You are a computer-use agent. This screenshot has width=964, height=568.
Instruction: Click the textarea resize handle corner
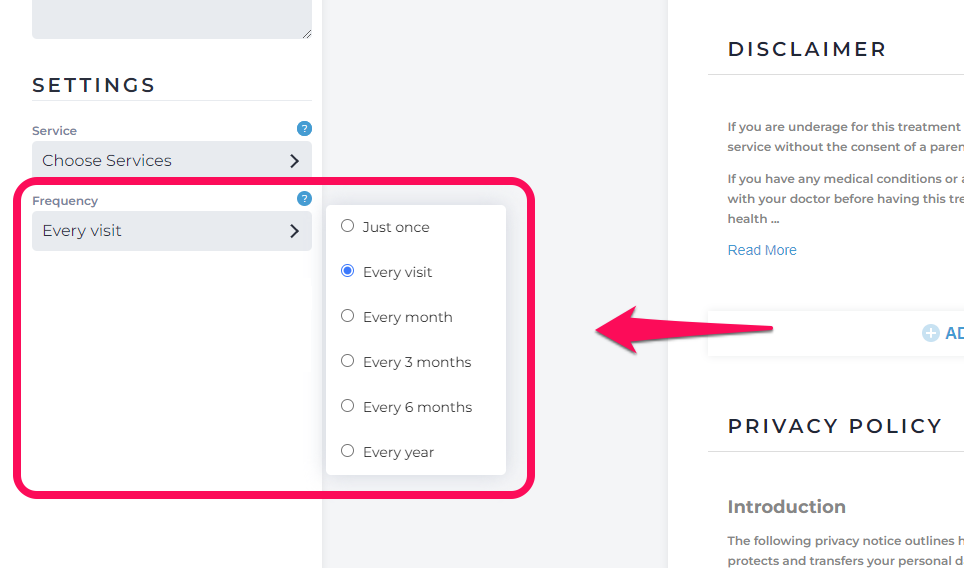coord(307,34)
